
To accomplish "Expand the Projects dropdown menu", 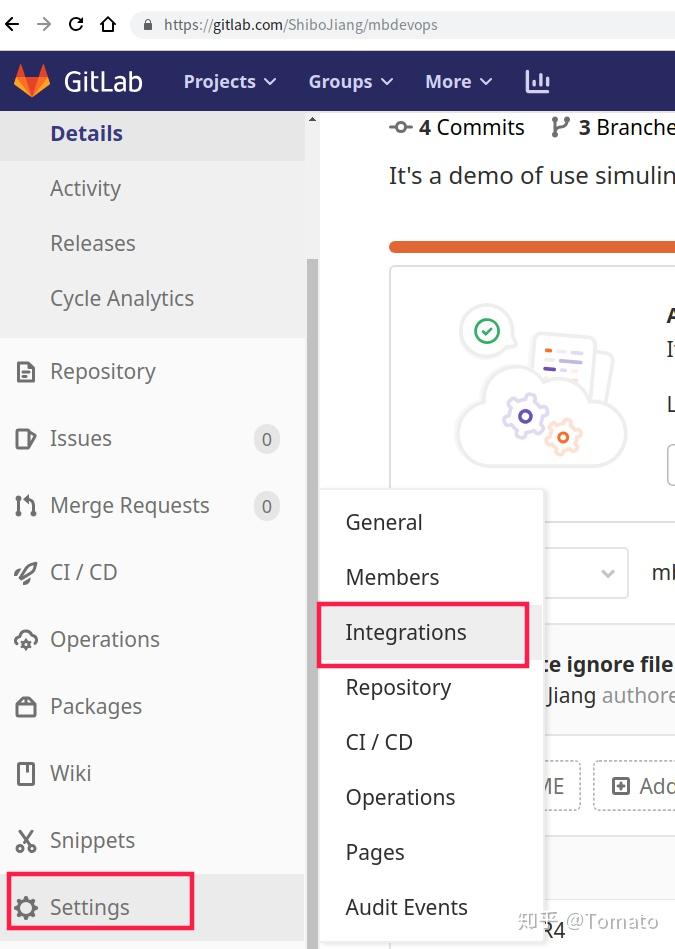I will click(x=229, y=82).
